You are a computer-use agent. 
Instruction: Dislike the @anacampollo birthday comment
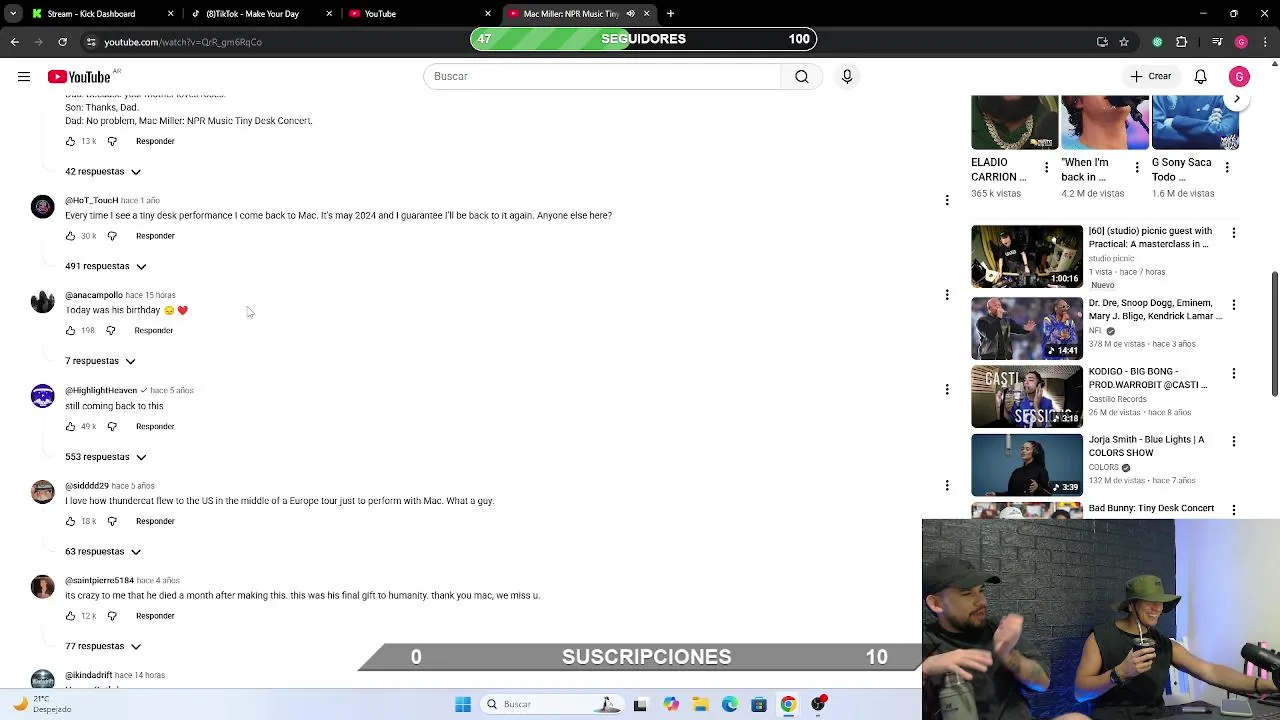(x=111, y=330)
